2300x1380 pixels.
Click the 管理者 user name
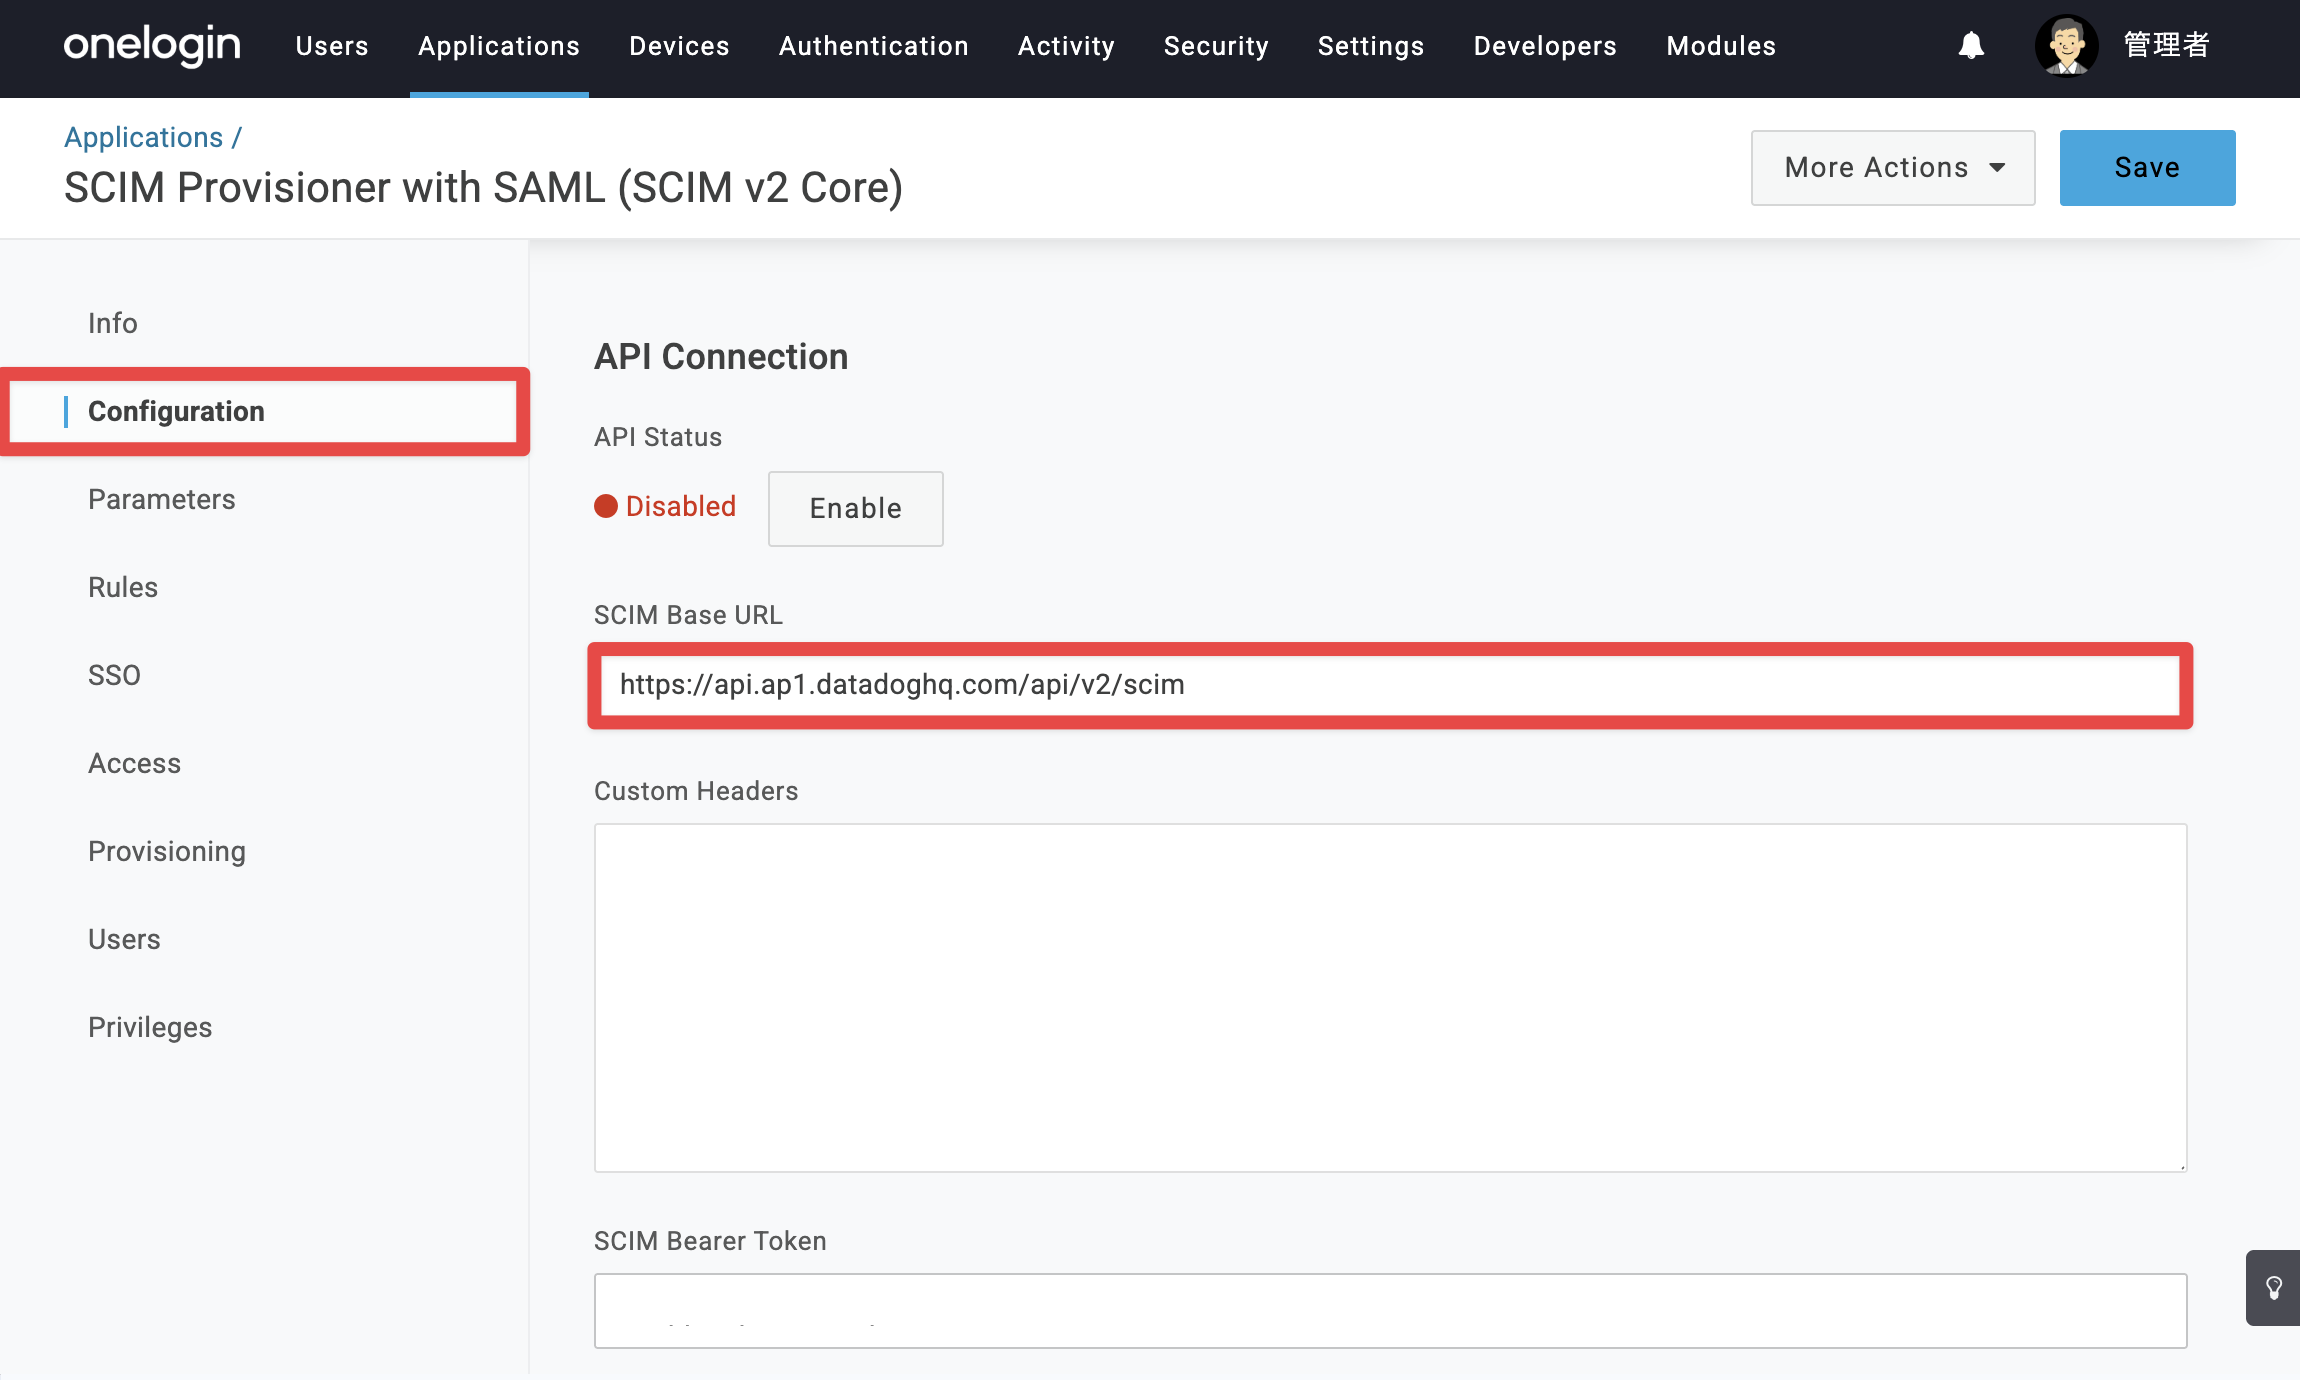(2166, 46)
